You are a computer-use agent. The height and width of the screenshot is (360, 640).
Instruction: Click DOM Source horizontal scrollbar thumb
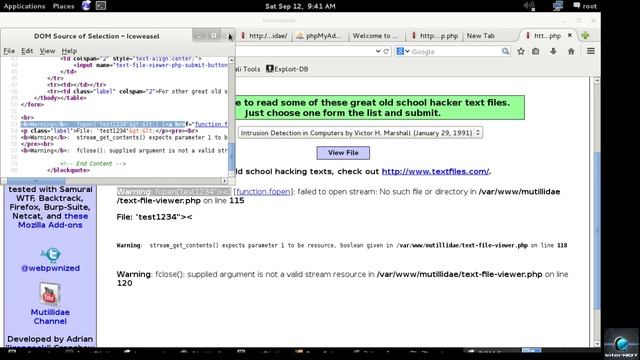pos(36,181)
